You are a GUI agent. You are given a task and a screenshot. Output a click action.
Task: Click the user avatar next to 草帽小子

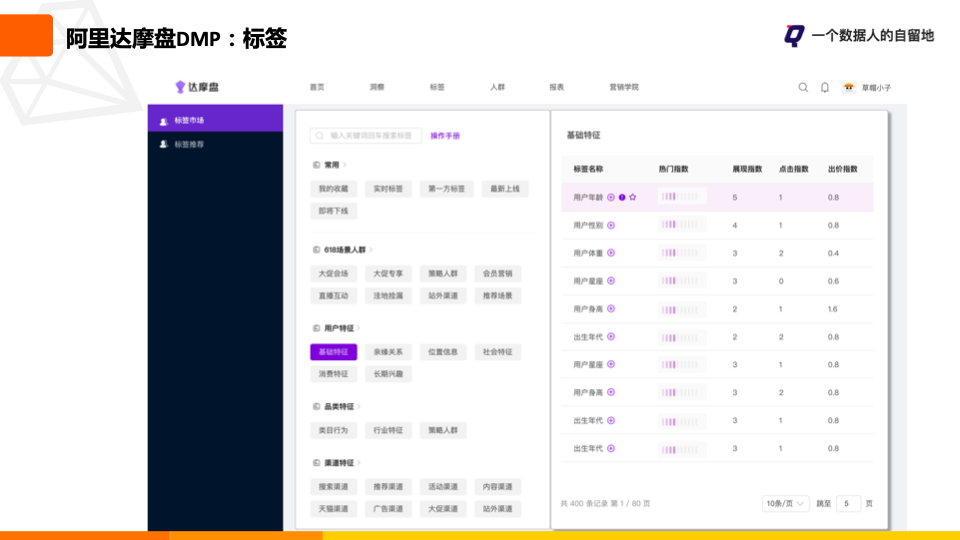[849, 88]
